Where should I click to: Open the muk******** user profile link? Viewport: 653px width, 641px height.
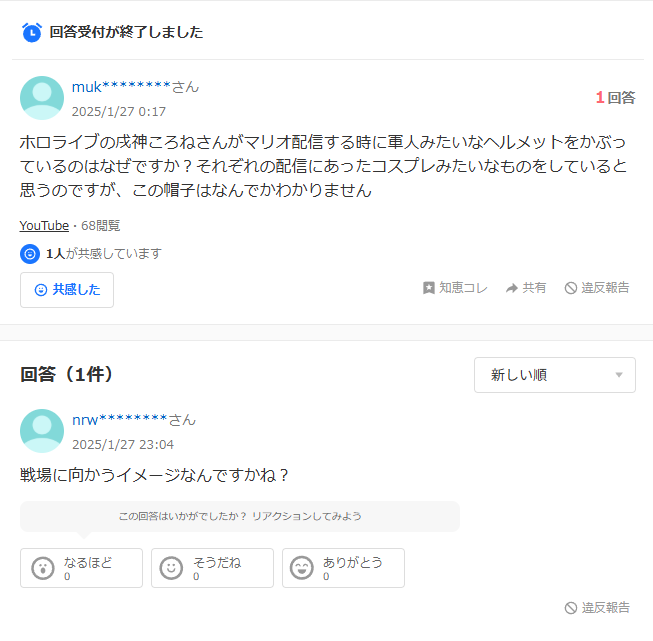pos(135,87)
